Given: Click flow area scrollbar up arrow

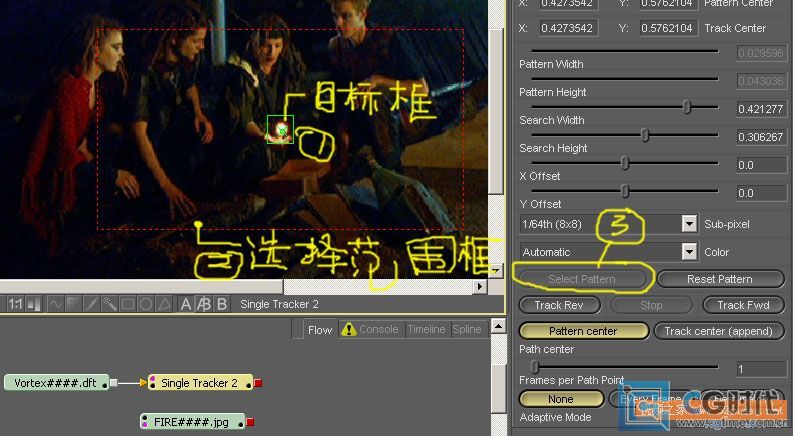Looking at the screenshot, I should [499, 326].
